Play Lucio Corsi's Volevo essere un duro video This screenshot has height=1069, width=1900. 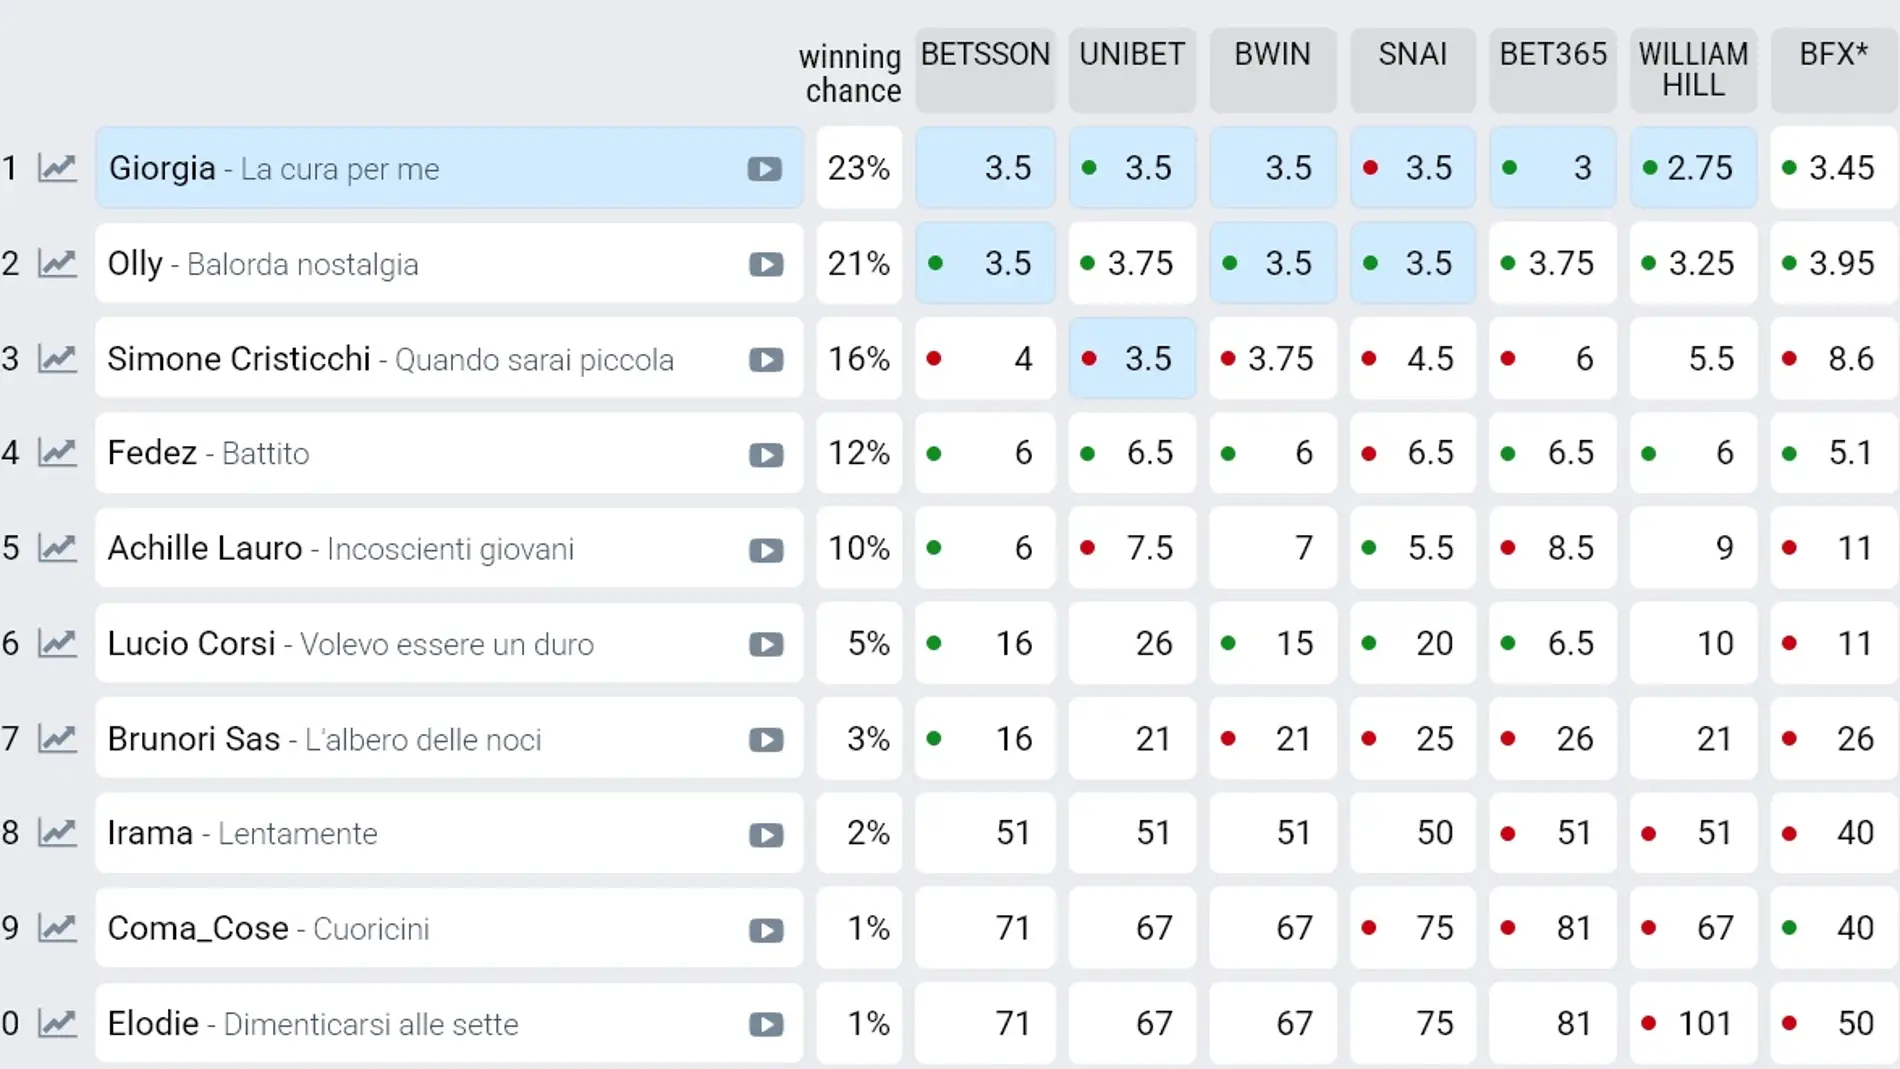tap(766, 645)
